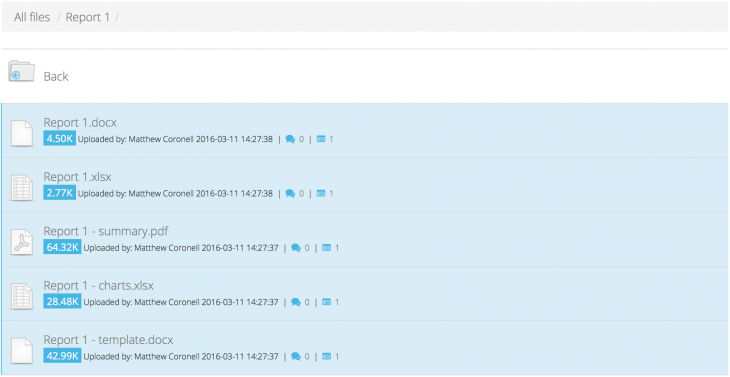This screenshot has height=377, width=730.
Task: Open comments icon for template.docx
Action: coord(296,357)
